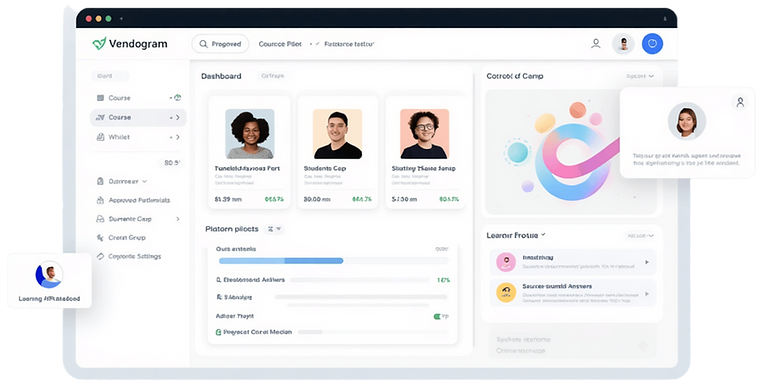The height and width of the screenshot is (388, 761).
Task: Click the faint icon in bottom-right faded card
Action: (x=643, y=345)
